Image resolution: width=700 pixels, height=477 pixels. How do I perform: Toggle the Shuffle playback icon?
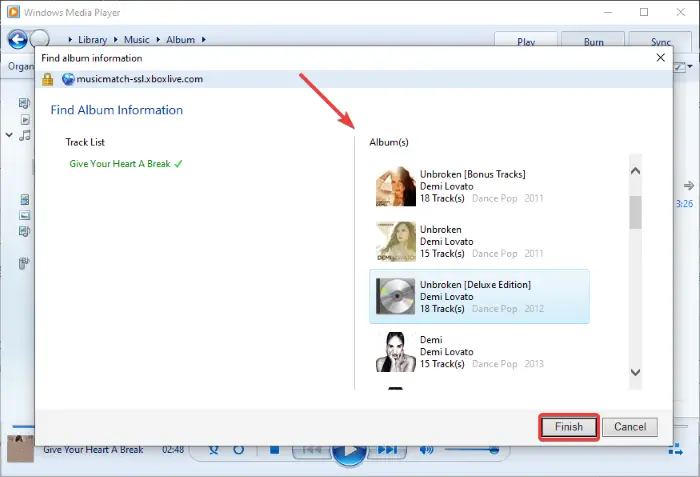(x=214, y=449)
